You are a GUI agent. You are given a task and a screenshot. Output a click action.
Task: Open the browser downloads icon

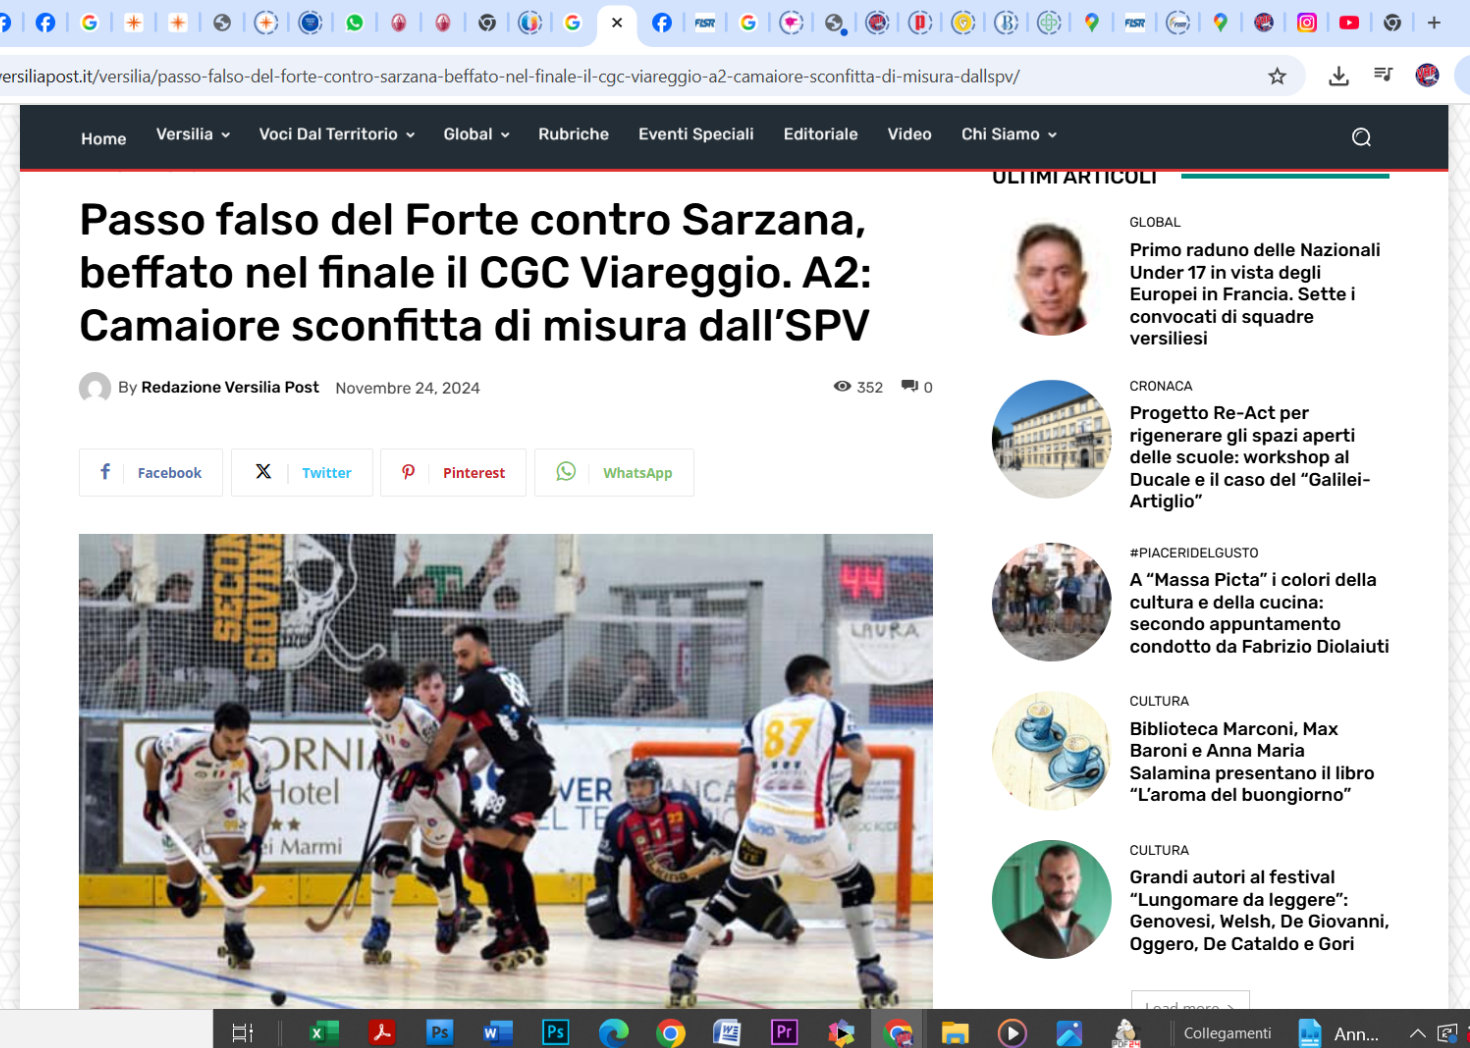pyautogui.click(x=1338, y=76)
